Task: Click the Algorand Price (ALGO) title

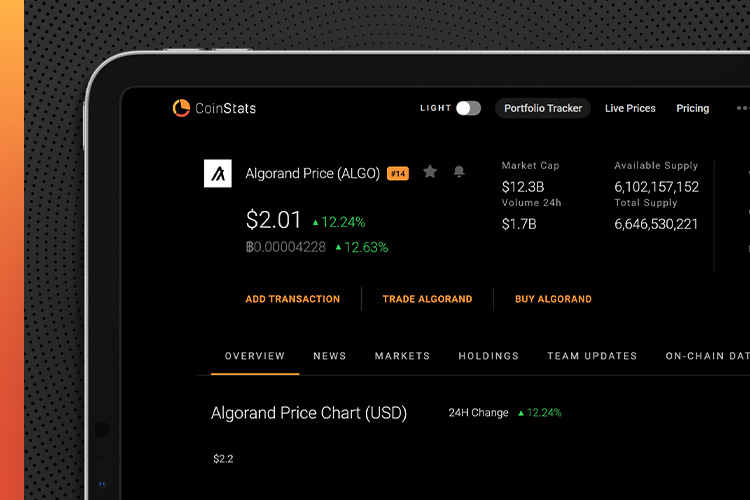Action: [312, 173]
